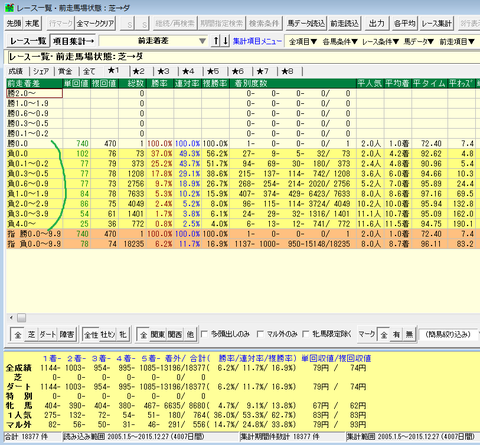Click the レース集計 button
Screen dimensions: 480x445
[x=436, y=23]
